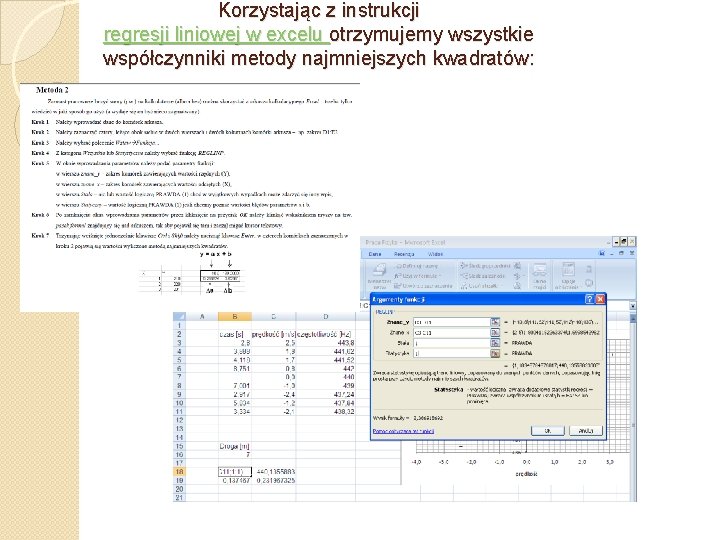
Task: Expand the formula bar dropdown arrow
Action: 632,306
